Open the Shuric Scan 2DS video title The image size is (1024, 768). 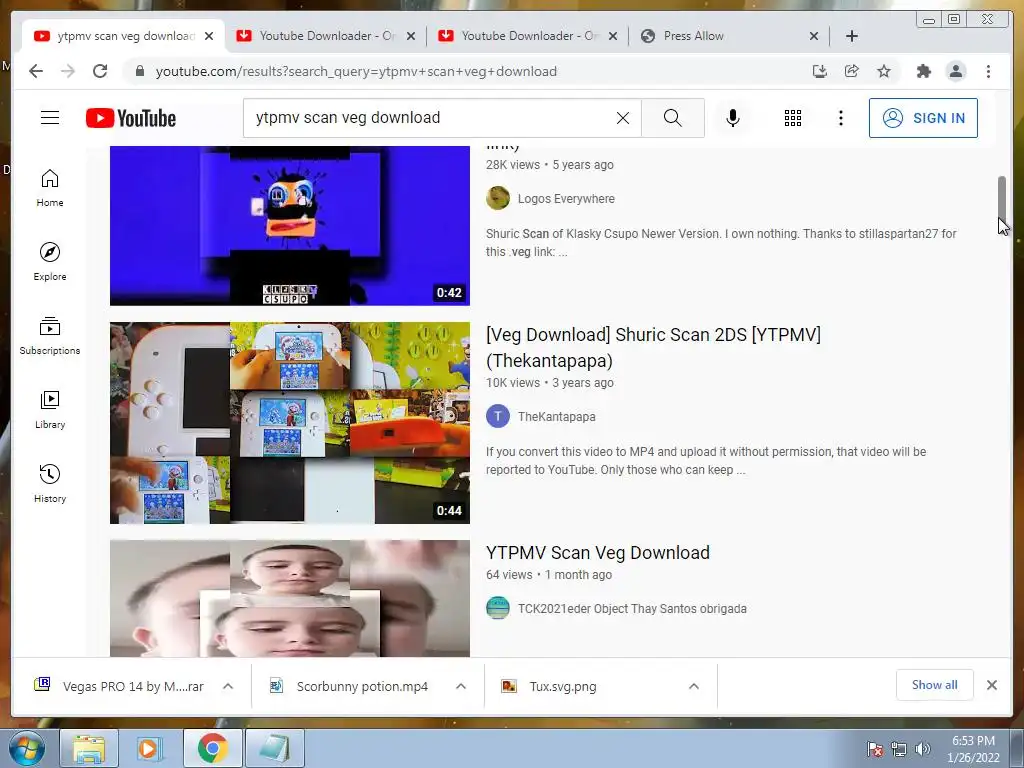coord(653,347)
